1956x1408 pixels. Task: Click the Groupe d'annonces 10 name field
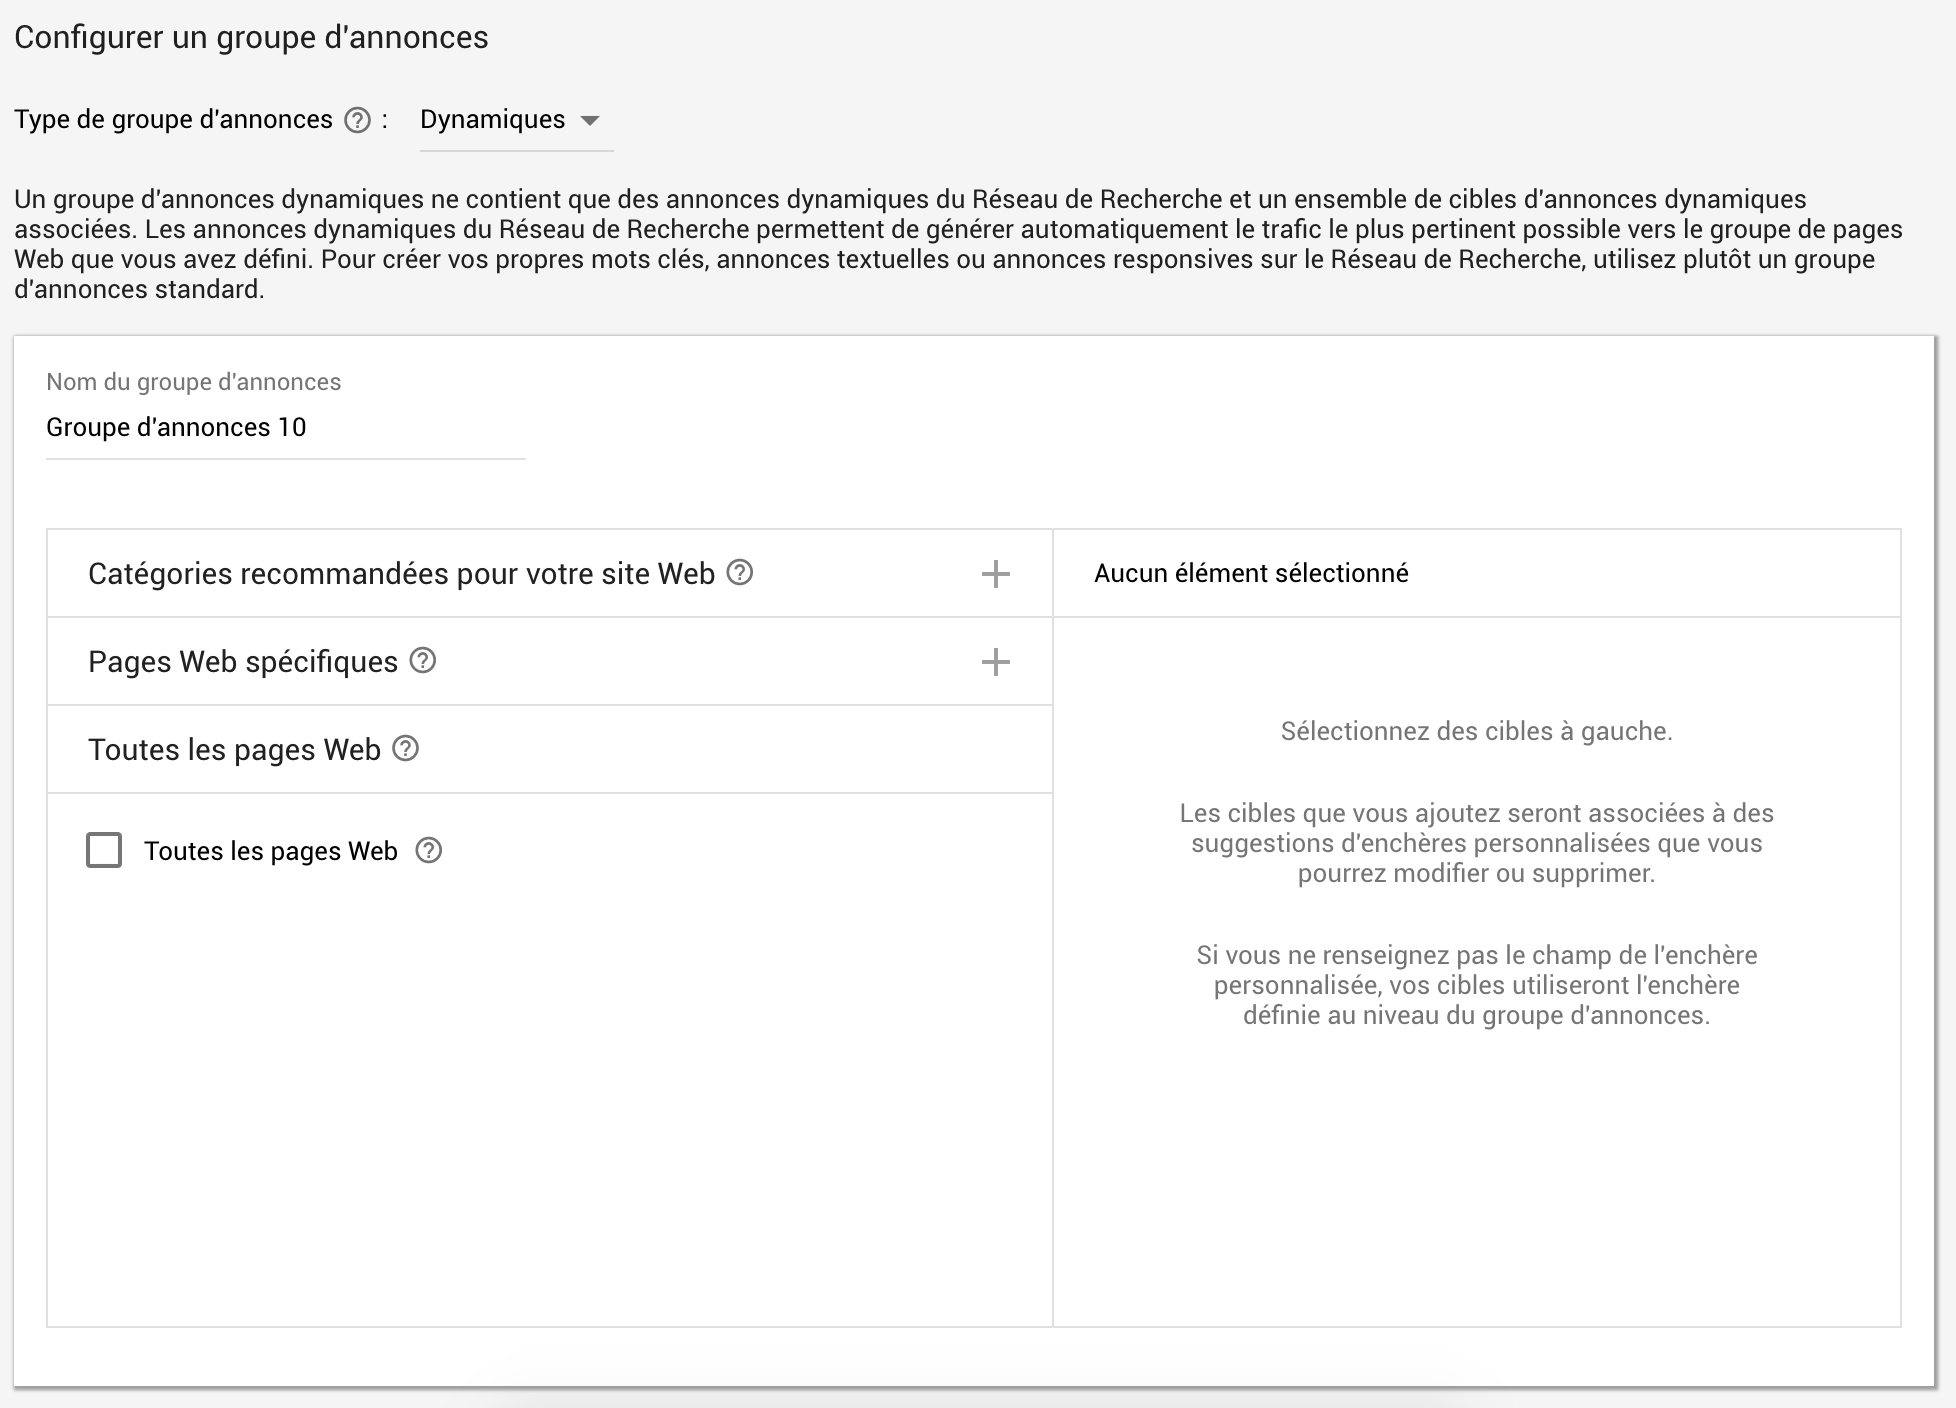(285, 428)
